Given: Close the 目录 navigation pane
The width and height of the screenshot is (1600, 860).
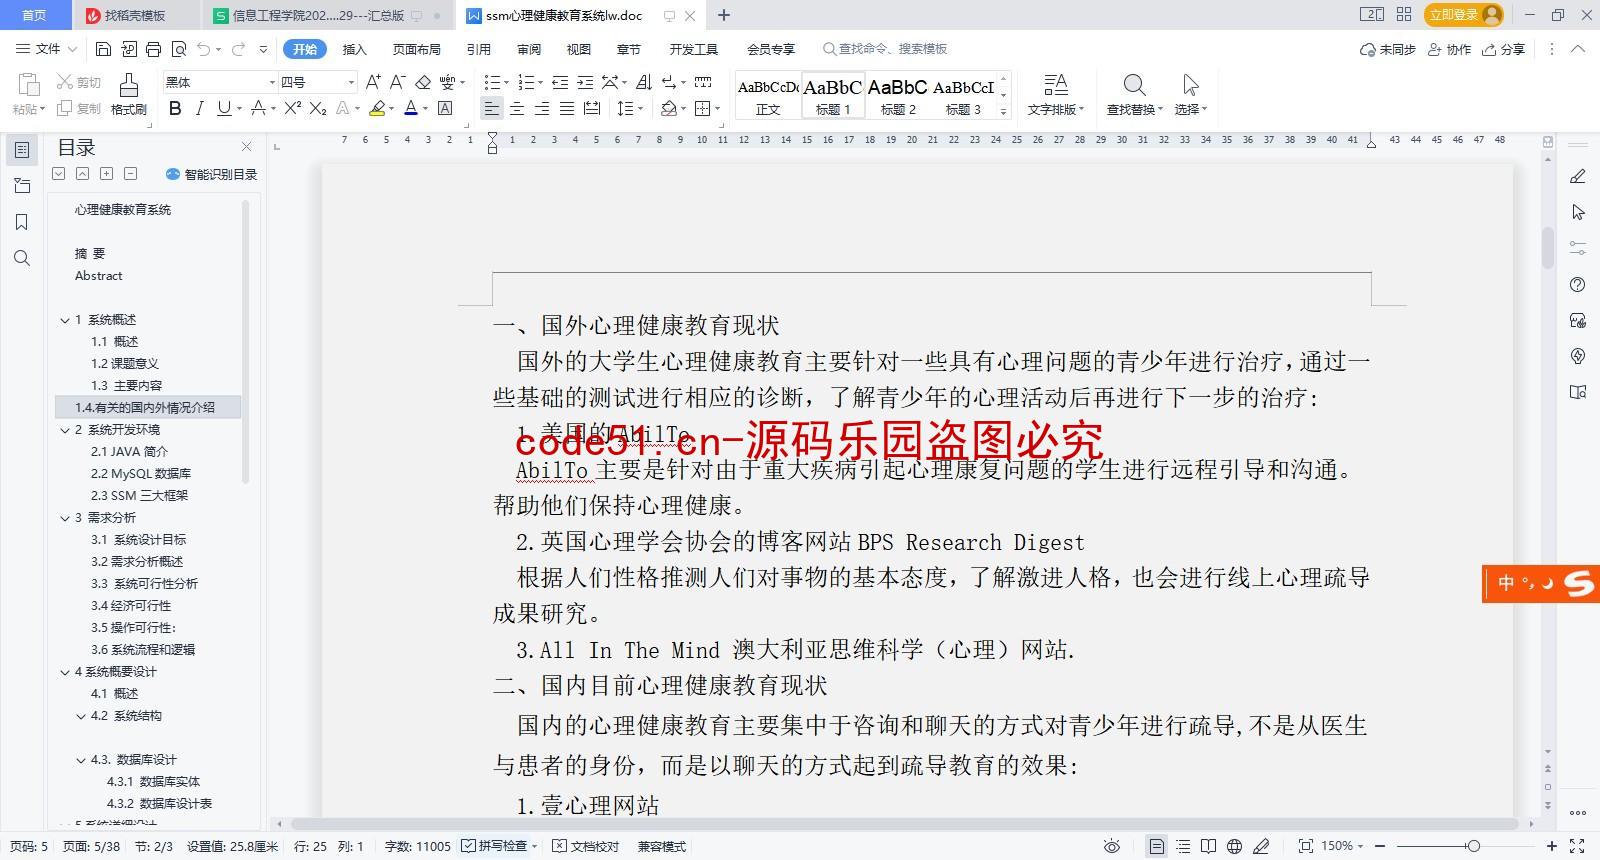Looking at the screenshot, I should (247, 147).
